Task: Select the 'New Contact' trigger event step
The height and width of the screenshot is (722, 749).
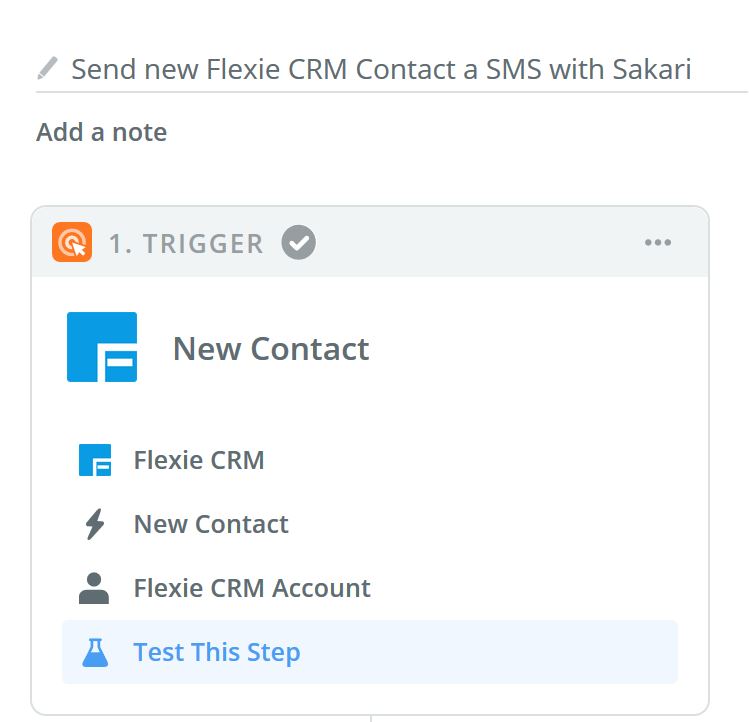Action: pos(370,524)
